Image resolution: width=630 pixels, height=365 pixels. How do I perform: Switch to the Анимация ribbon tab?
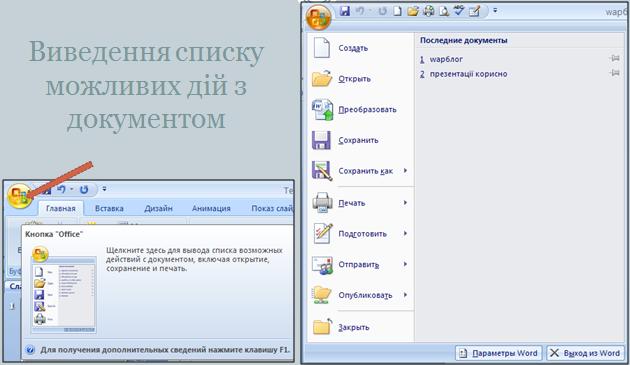point(211,208)
